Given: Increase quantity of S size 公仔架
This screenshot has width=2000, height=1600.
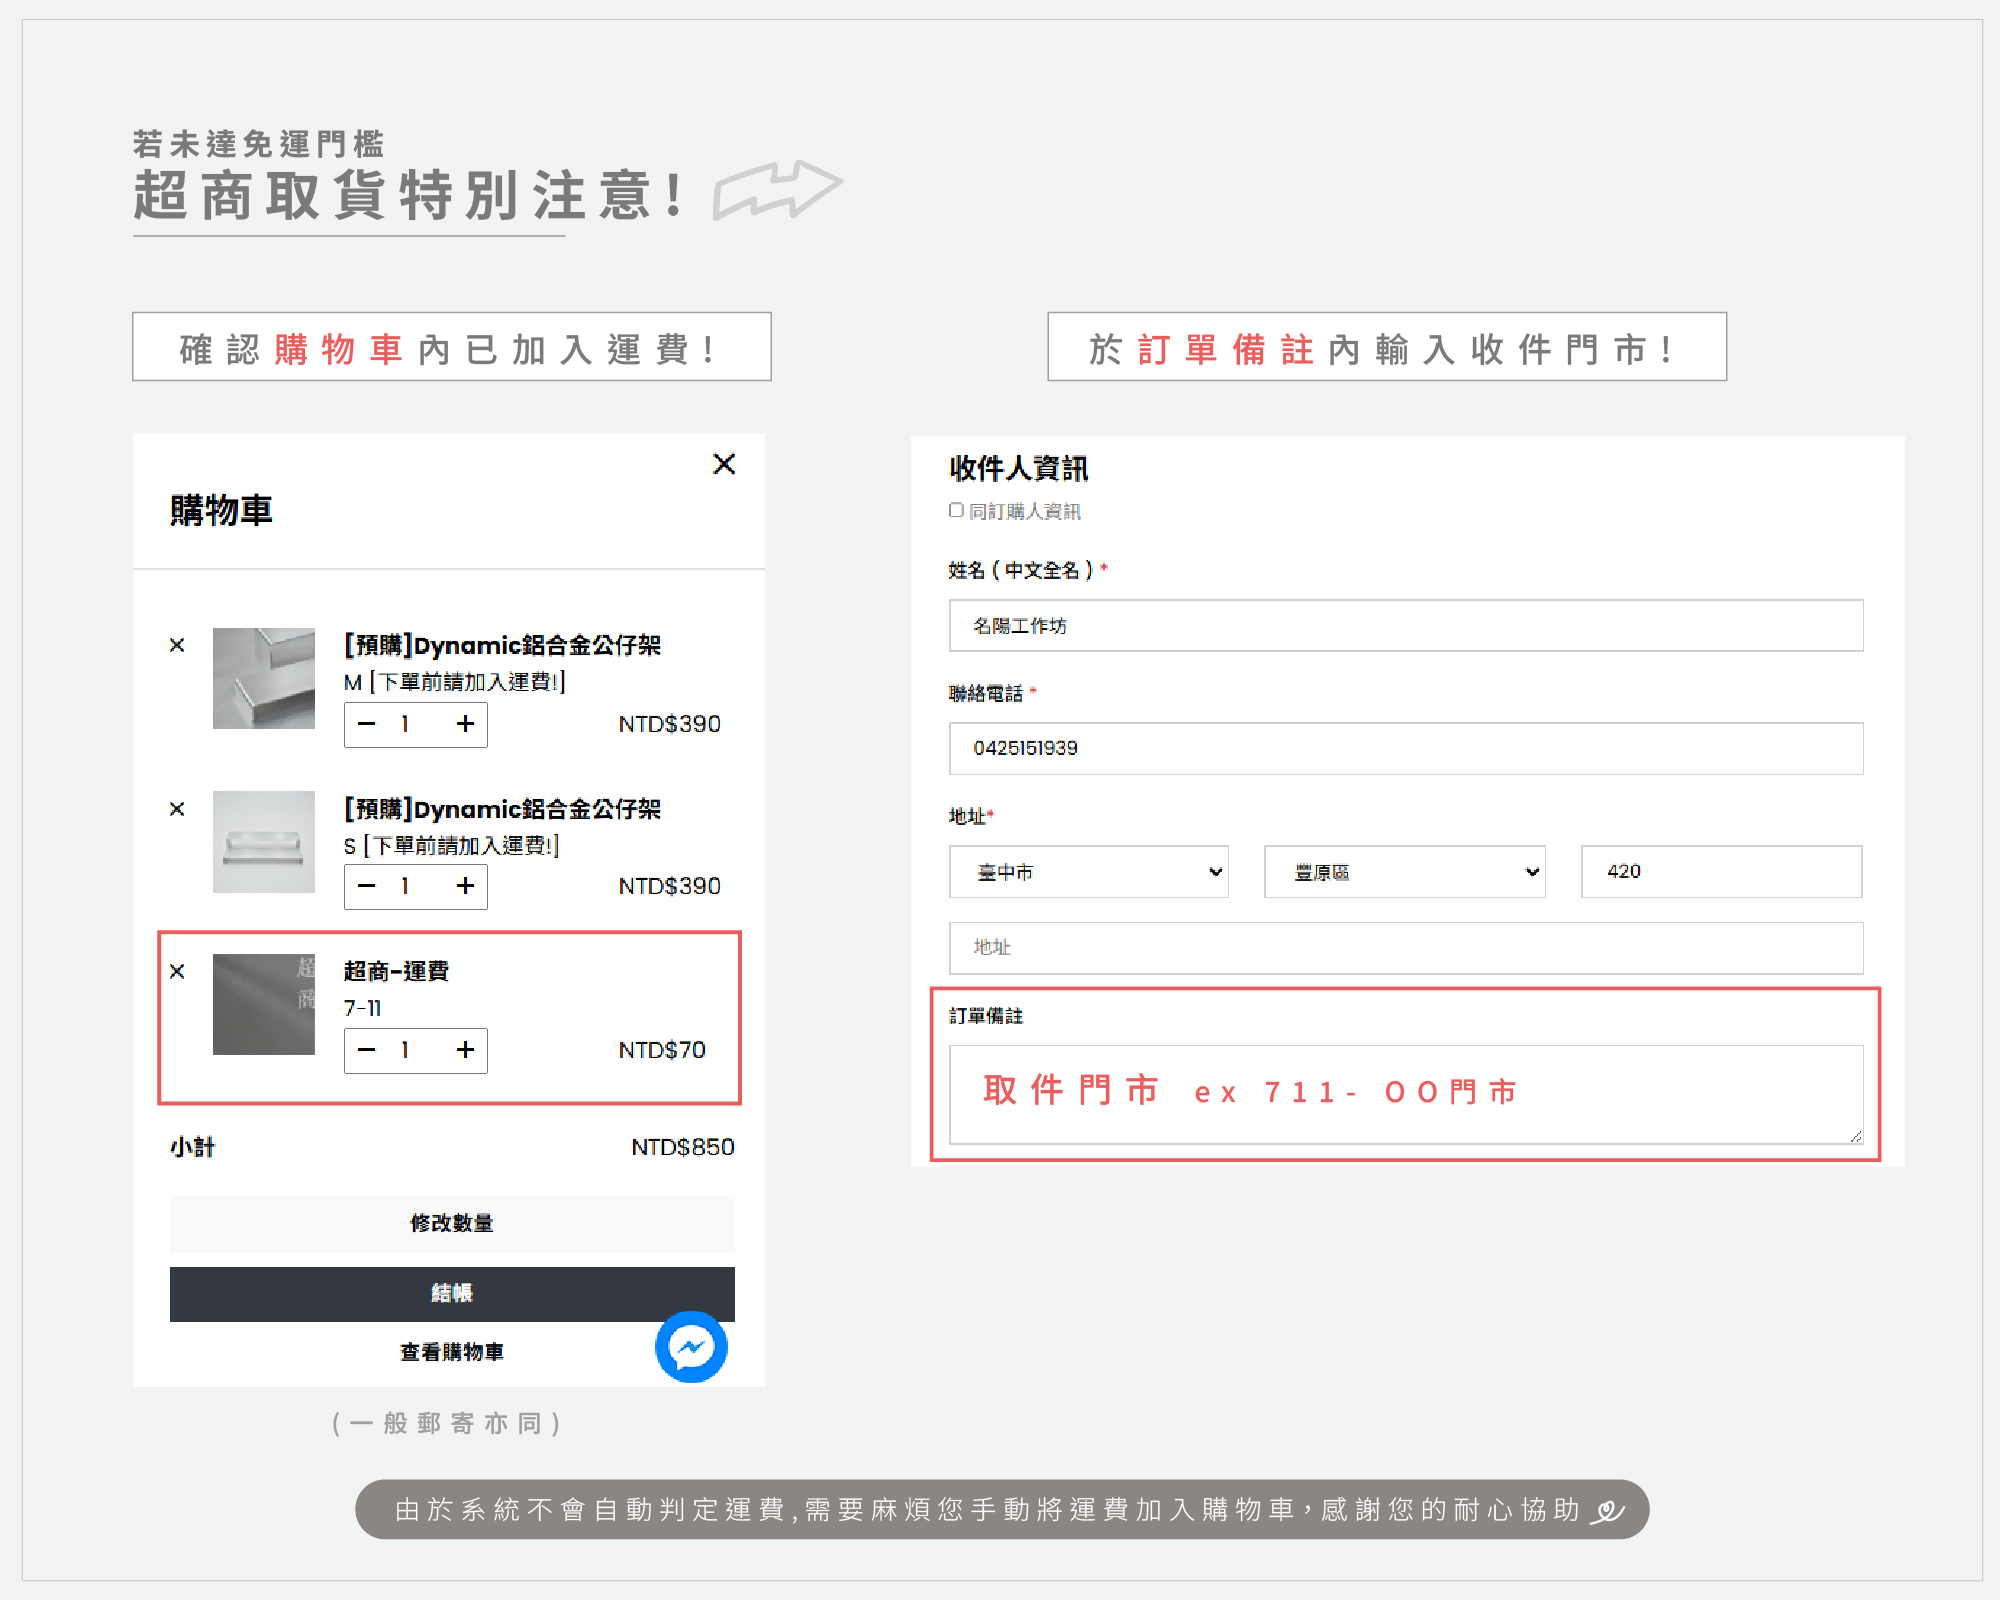Looking at the screenshot, I should click(465, 886).
